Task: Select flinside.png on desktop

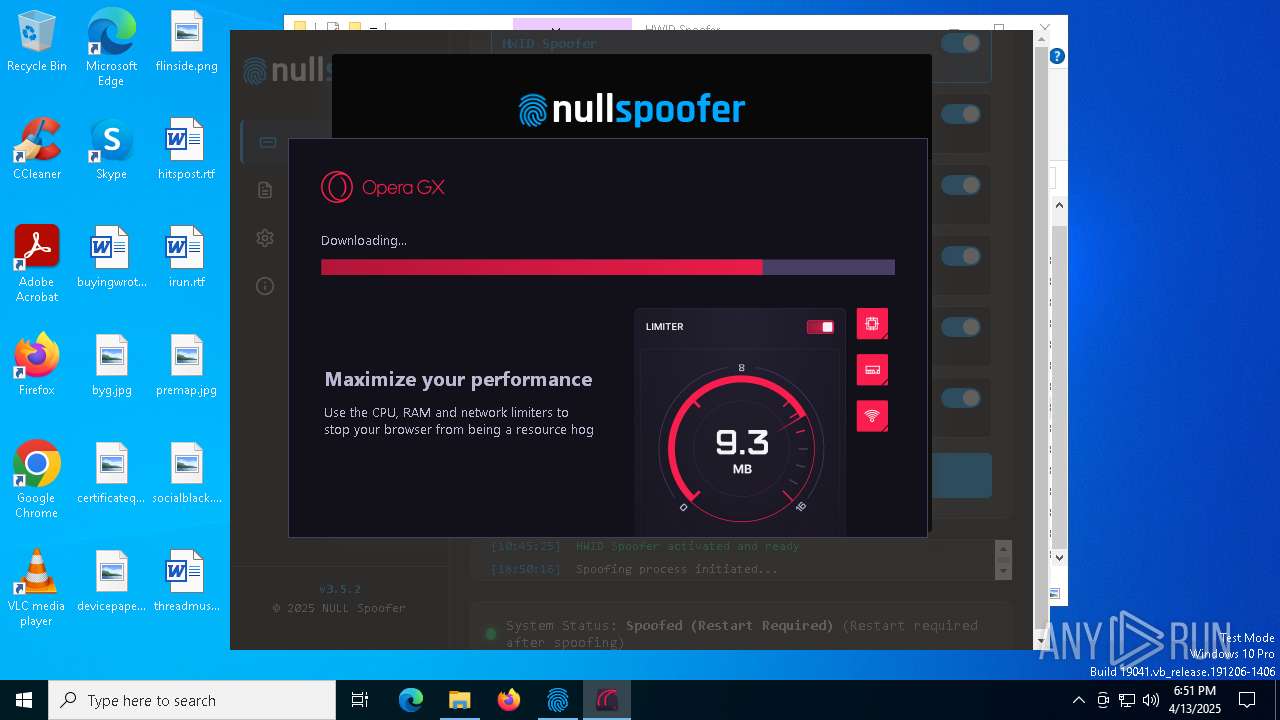Action: click(x=186, y=41)
